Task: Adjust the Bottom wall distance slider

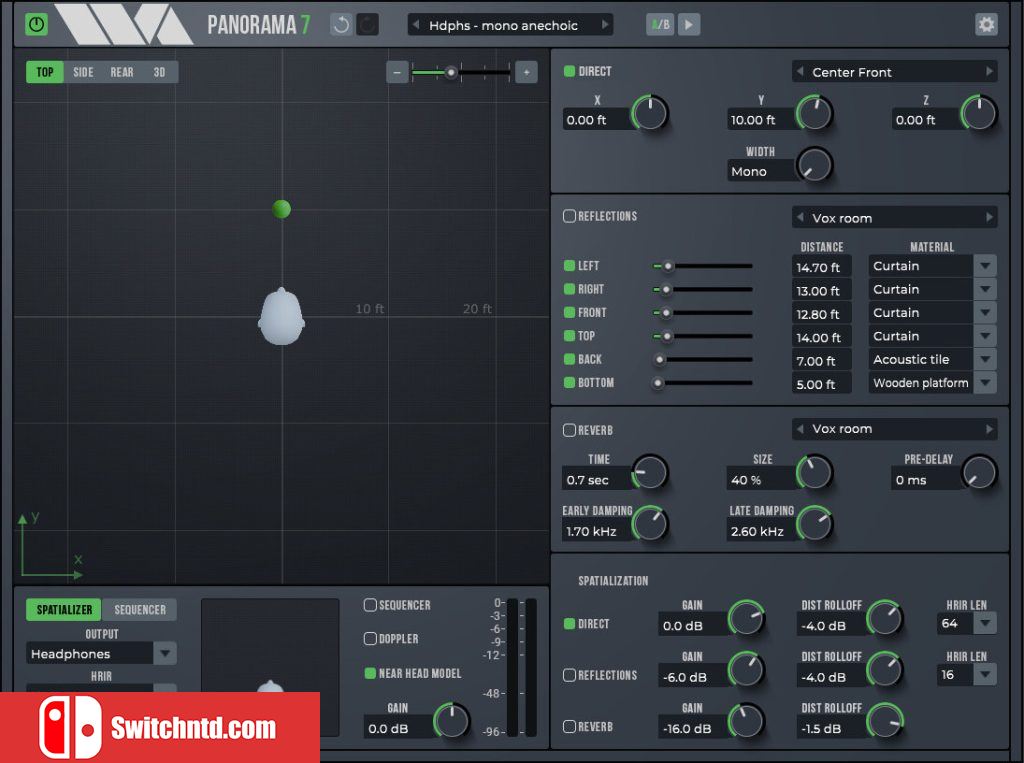Action: click(x=703, y=383)
